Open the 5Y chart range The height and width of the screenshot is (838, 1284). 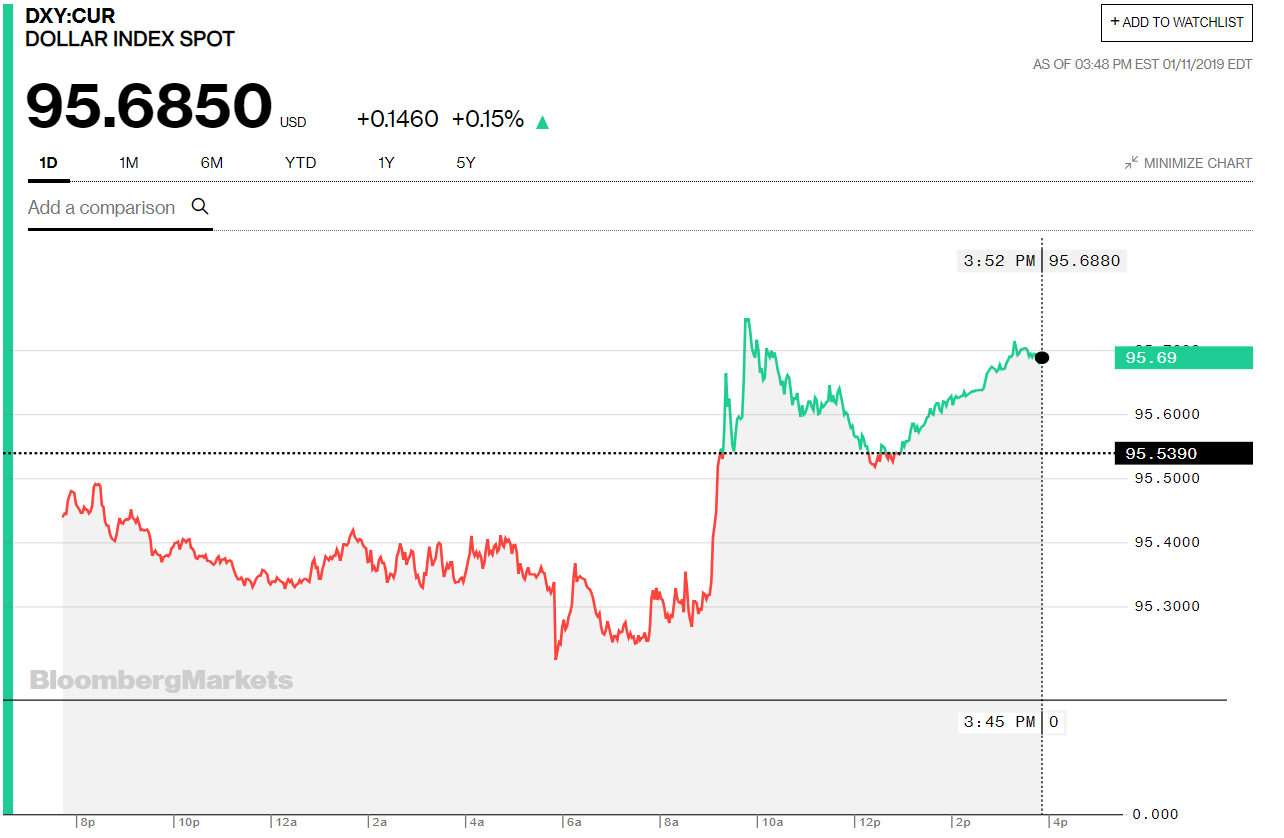coord(466,163)
